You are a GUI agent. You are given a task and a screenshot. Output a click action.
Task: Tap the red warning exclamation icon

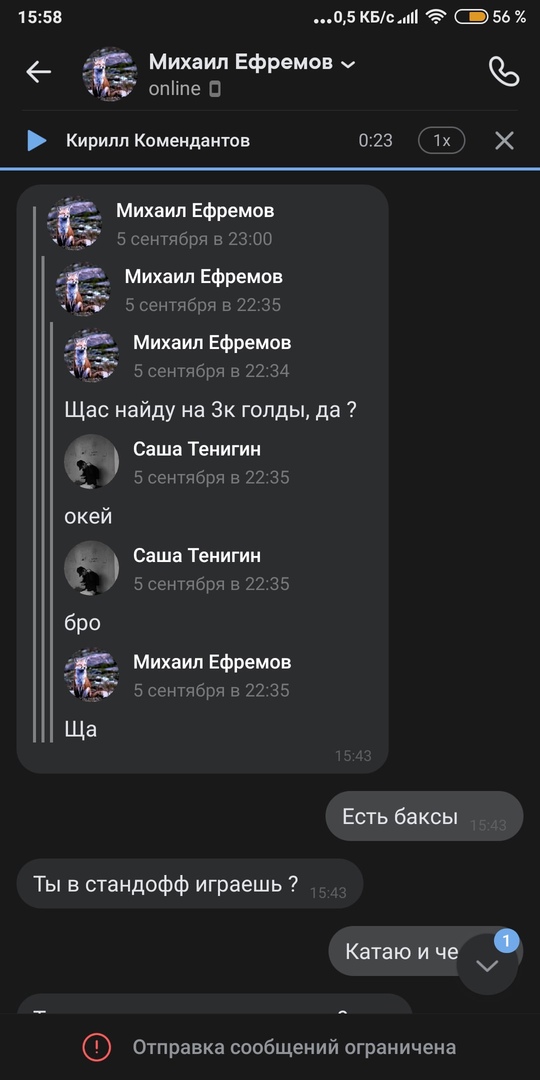pyautogui.click(x=96, y=1048)
